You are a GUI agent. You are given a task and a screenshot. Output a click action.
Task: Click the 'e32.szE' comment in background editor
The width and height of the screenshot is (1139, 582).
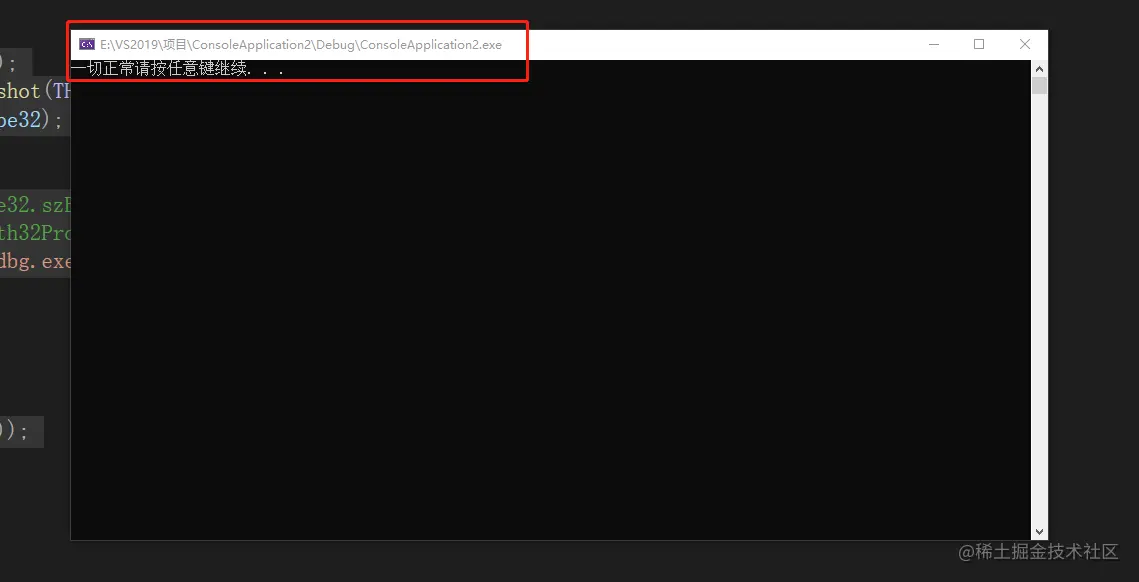pyautogui.click(x=35, y=206)
